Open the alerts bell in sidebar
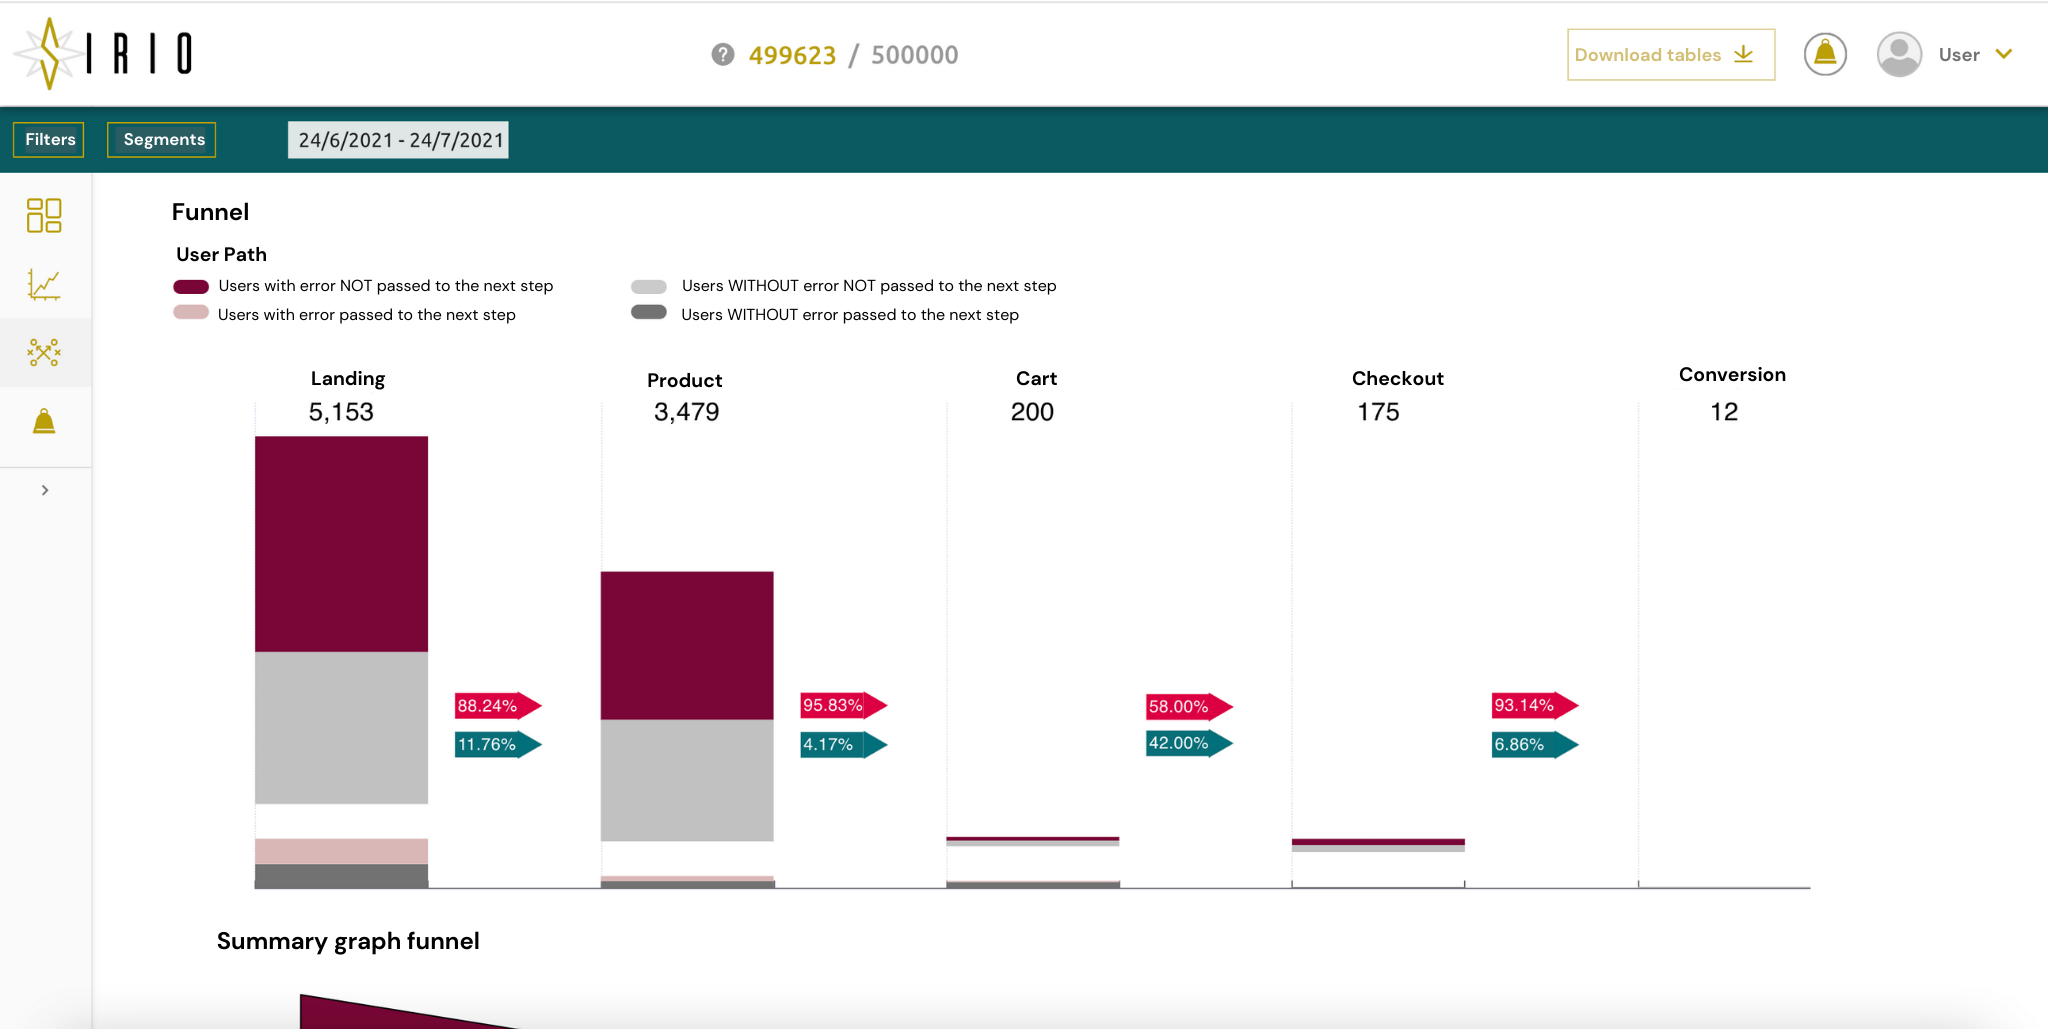 [x=44, y=421]
